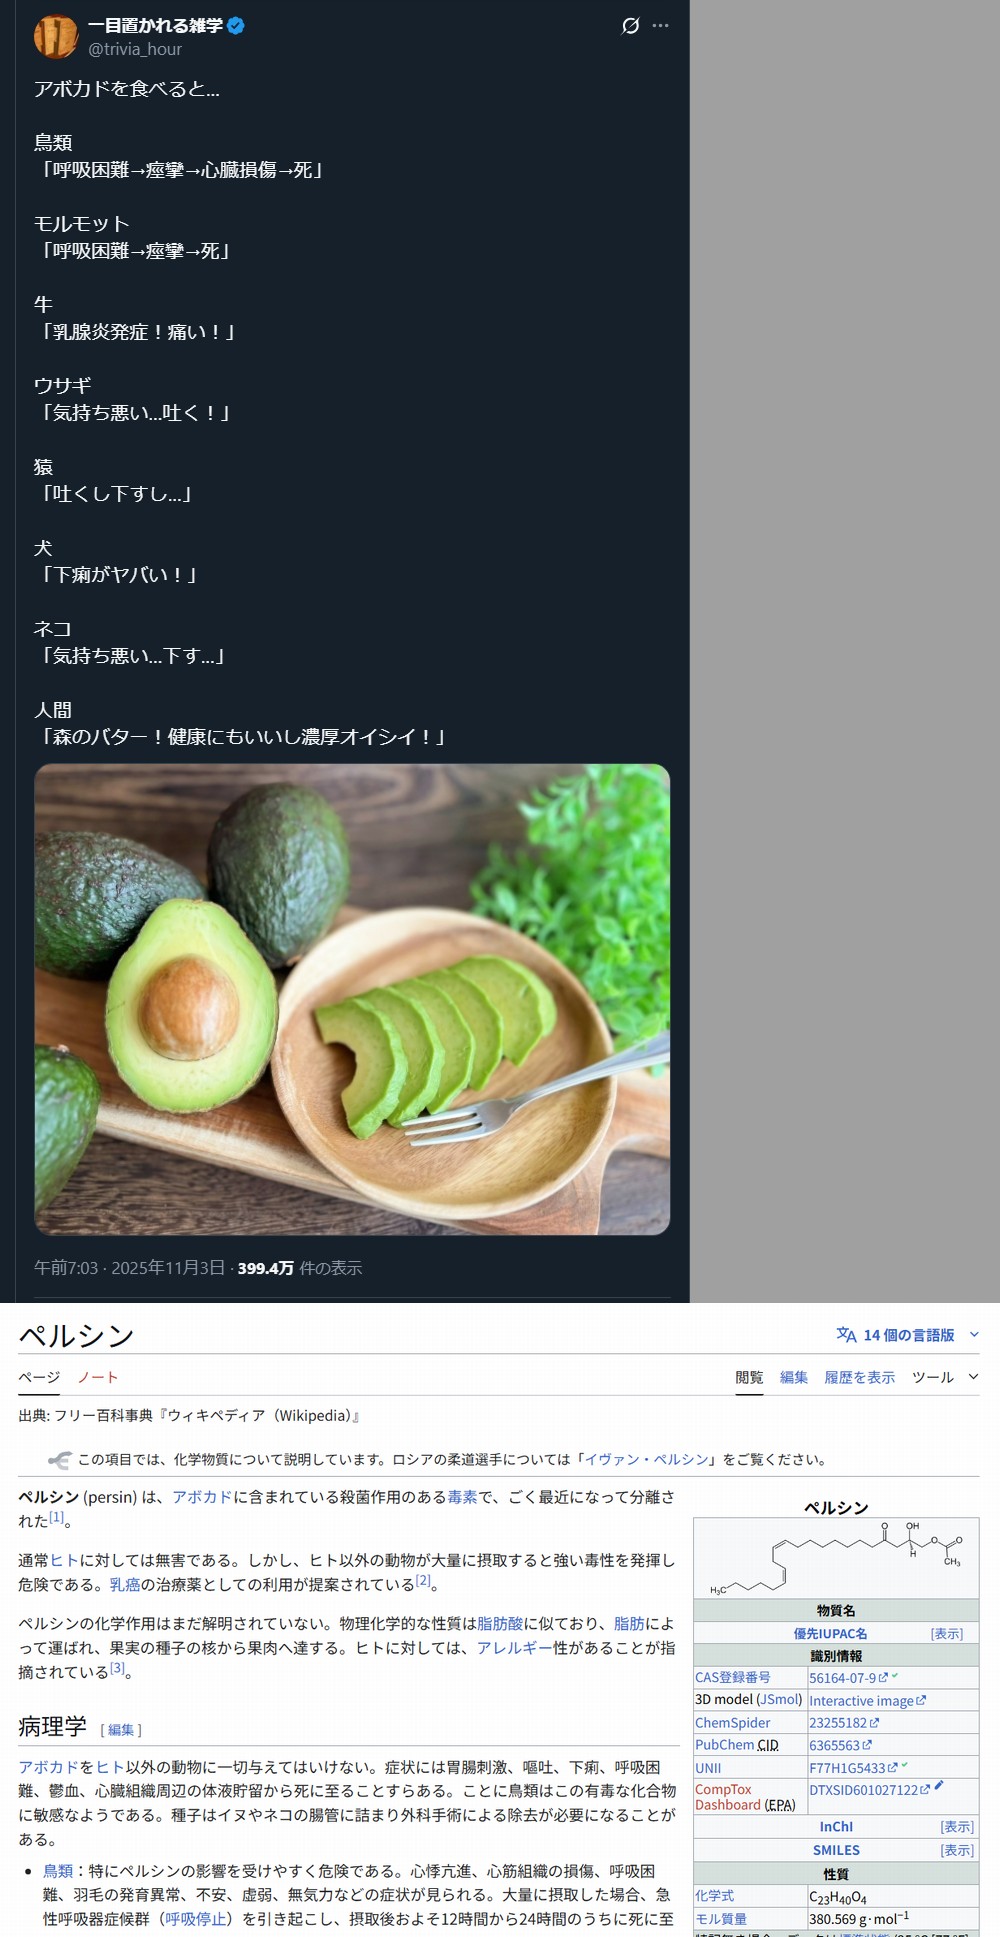
Task: Open the avocado photo in the tweet
Action: coord(352,1000)
